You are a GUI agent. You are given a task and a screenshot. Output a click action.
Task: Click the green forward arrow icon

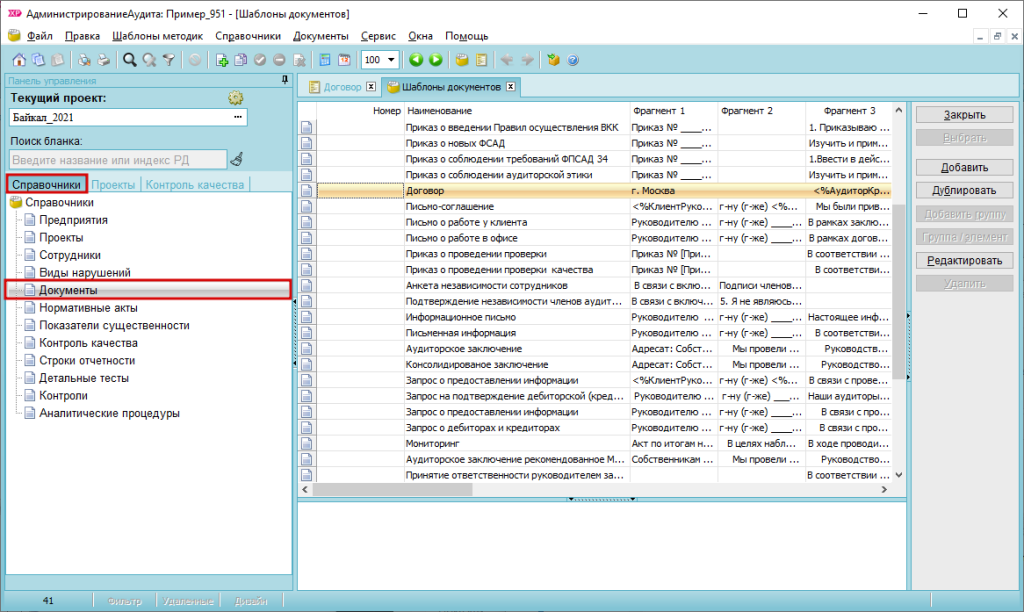pos(436,60)
